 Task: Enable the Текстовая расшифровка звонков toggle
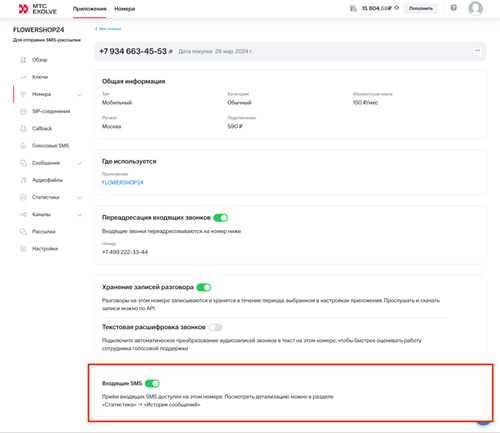click(215, 327)
